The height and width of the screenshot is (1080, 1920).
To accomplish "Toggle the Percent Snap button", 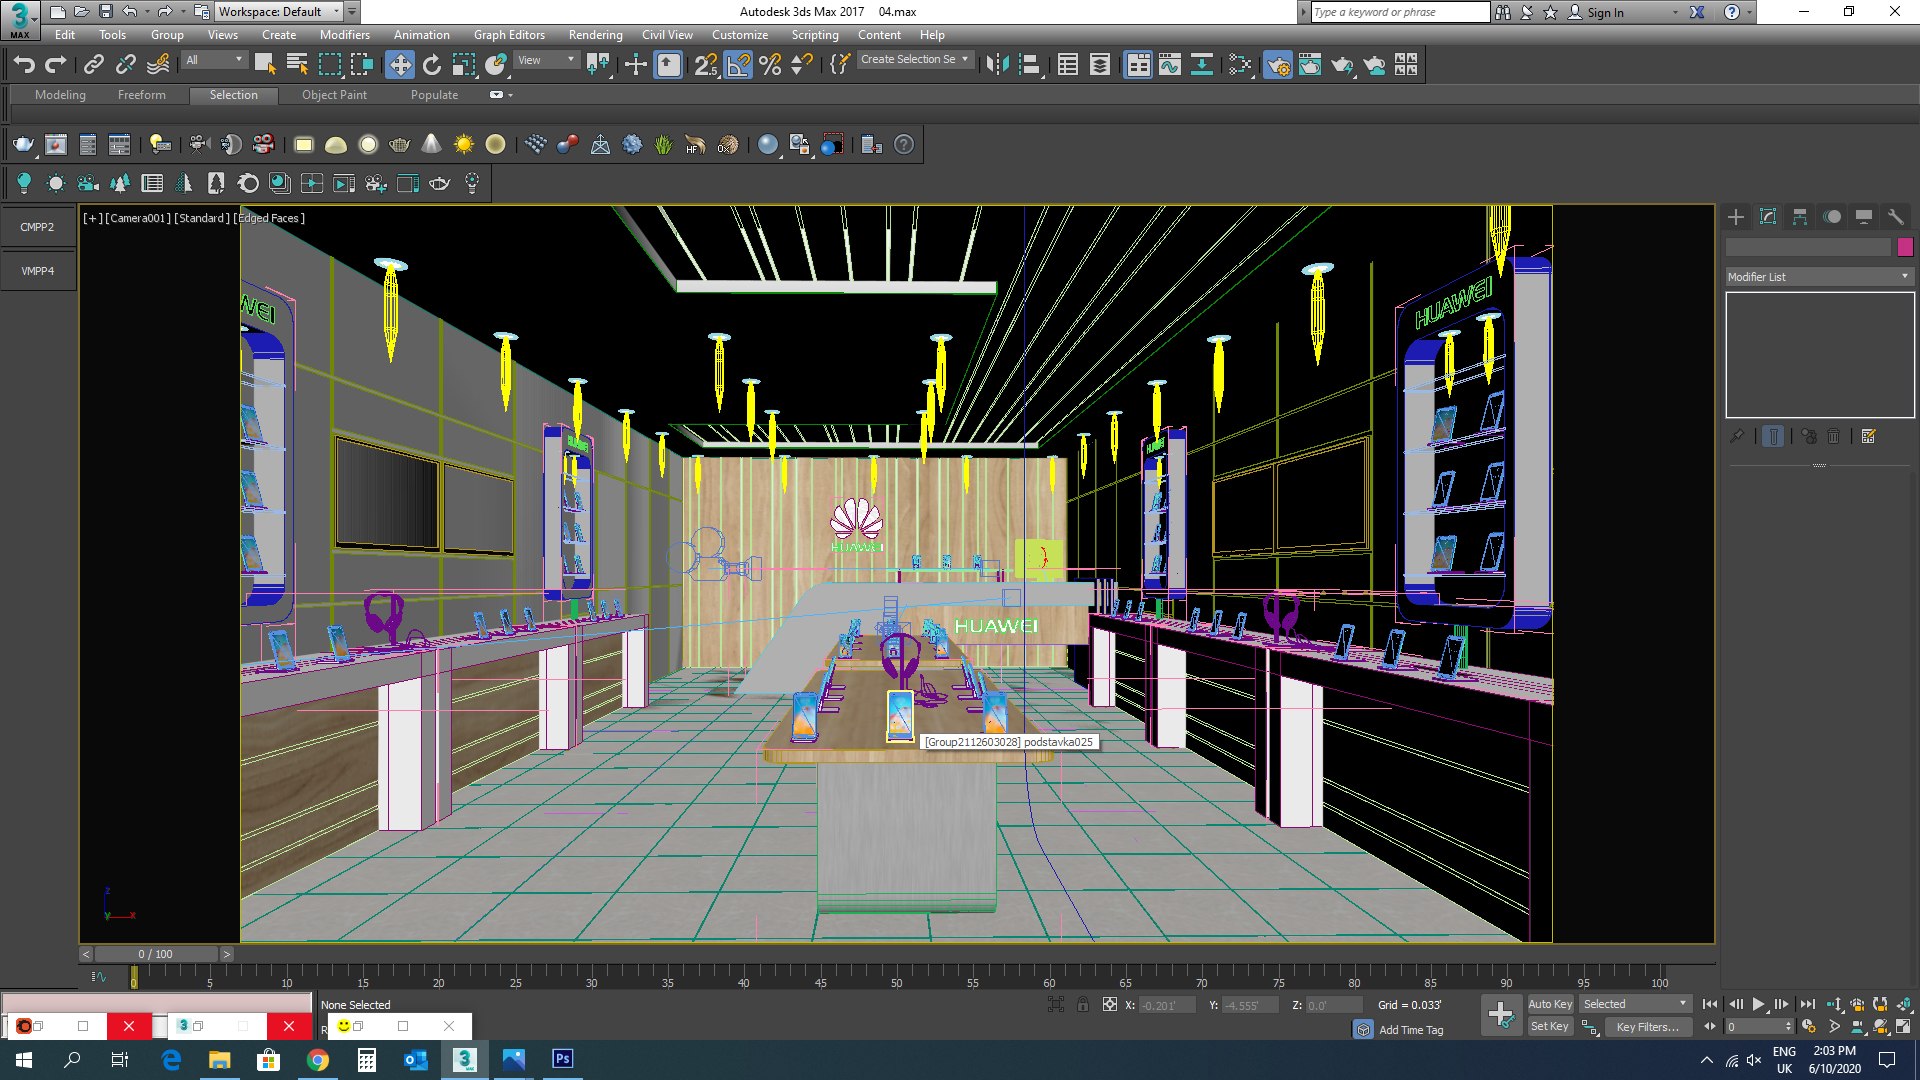I will 770,65.
